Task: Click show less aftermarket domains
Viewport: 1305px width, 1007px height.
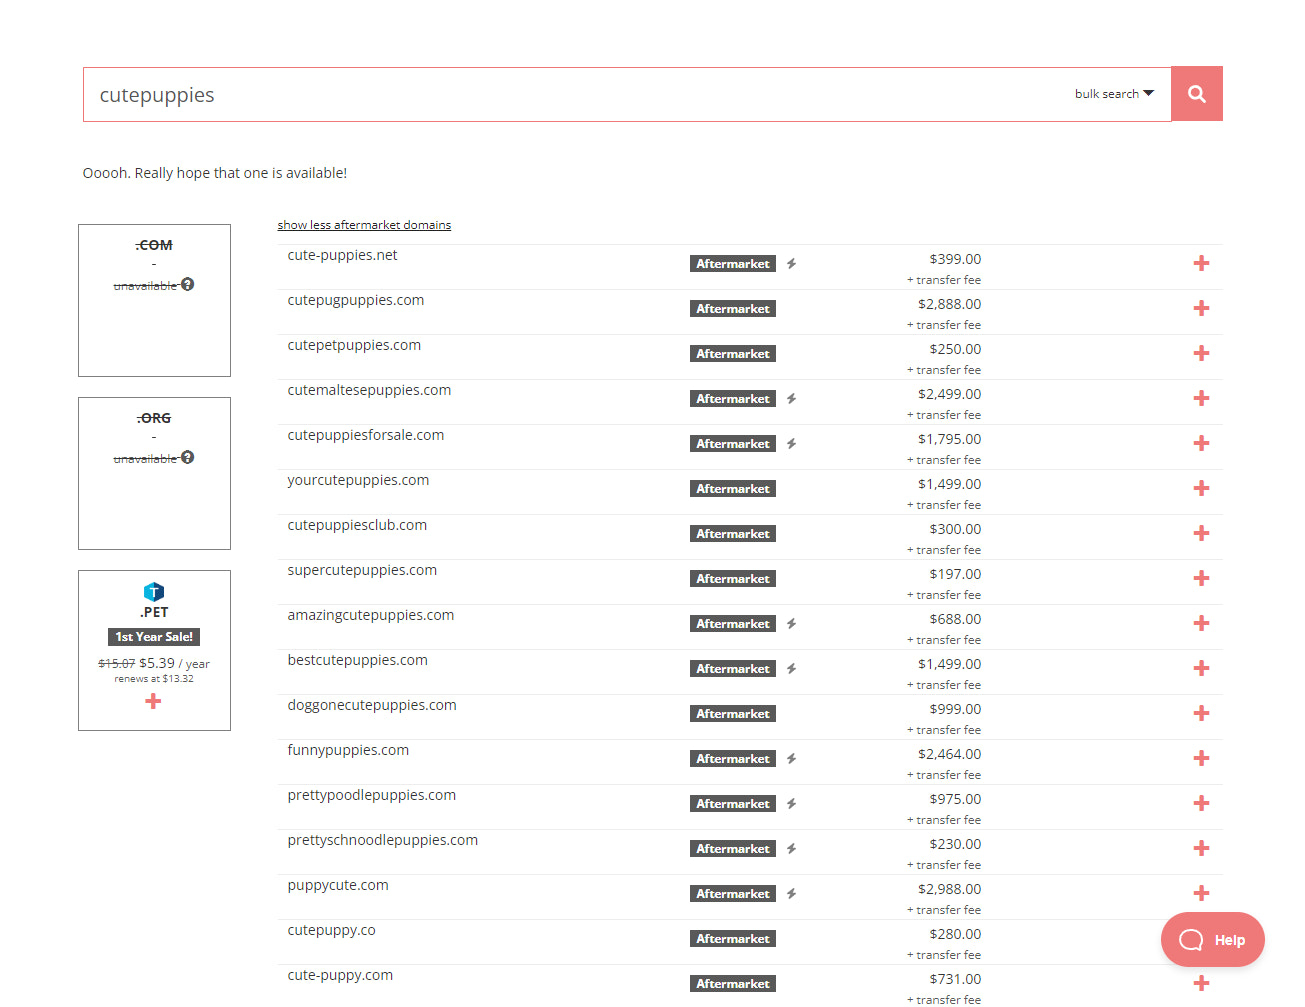Action: (364, 224)
